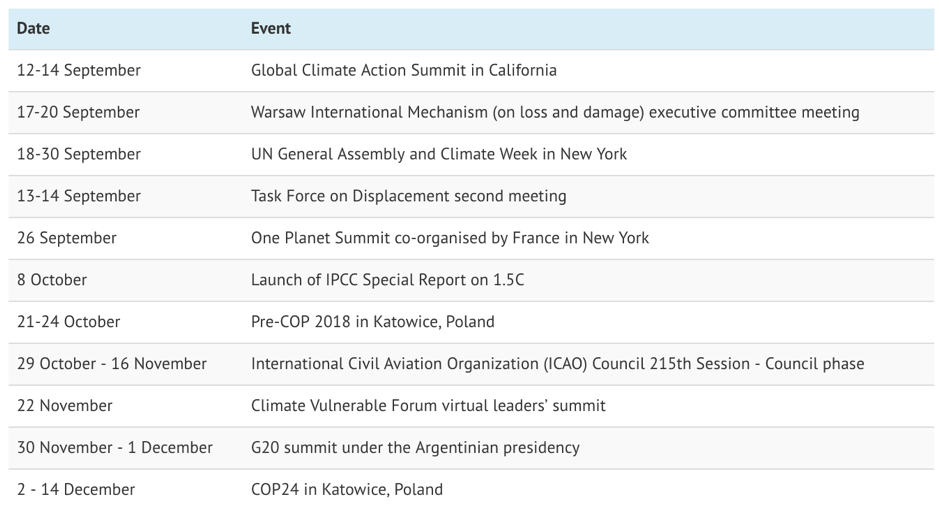Click Pre-COP 2018 in Katowice event
This screenshot has height=522, width=939.
pos(372,322)
